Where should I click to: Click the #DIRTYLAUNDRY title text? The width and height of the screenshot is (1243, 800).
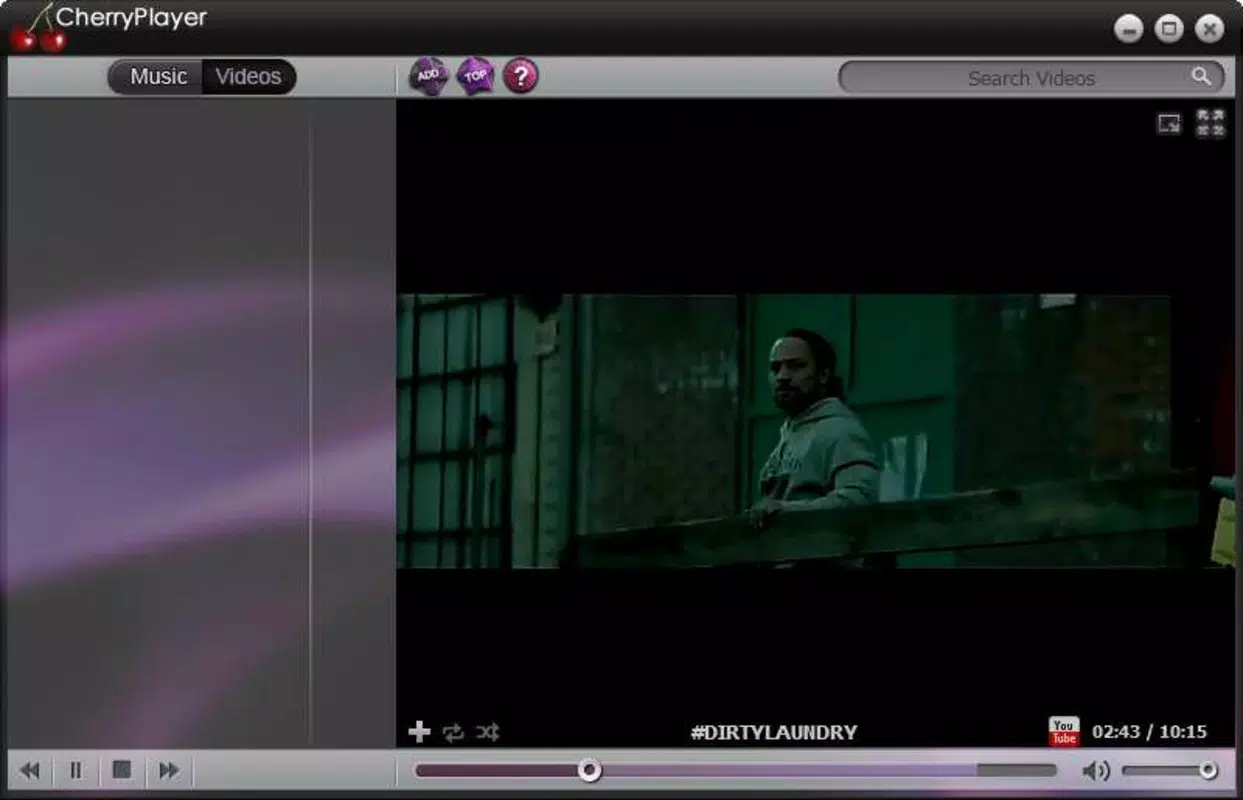click(x=774, y=733)
